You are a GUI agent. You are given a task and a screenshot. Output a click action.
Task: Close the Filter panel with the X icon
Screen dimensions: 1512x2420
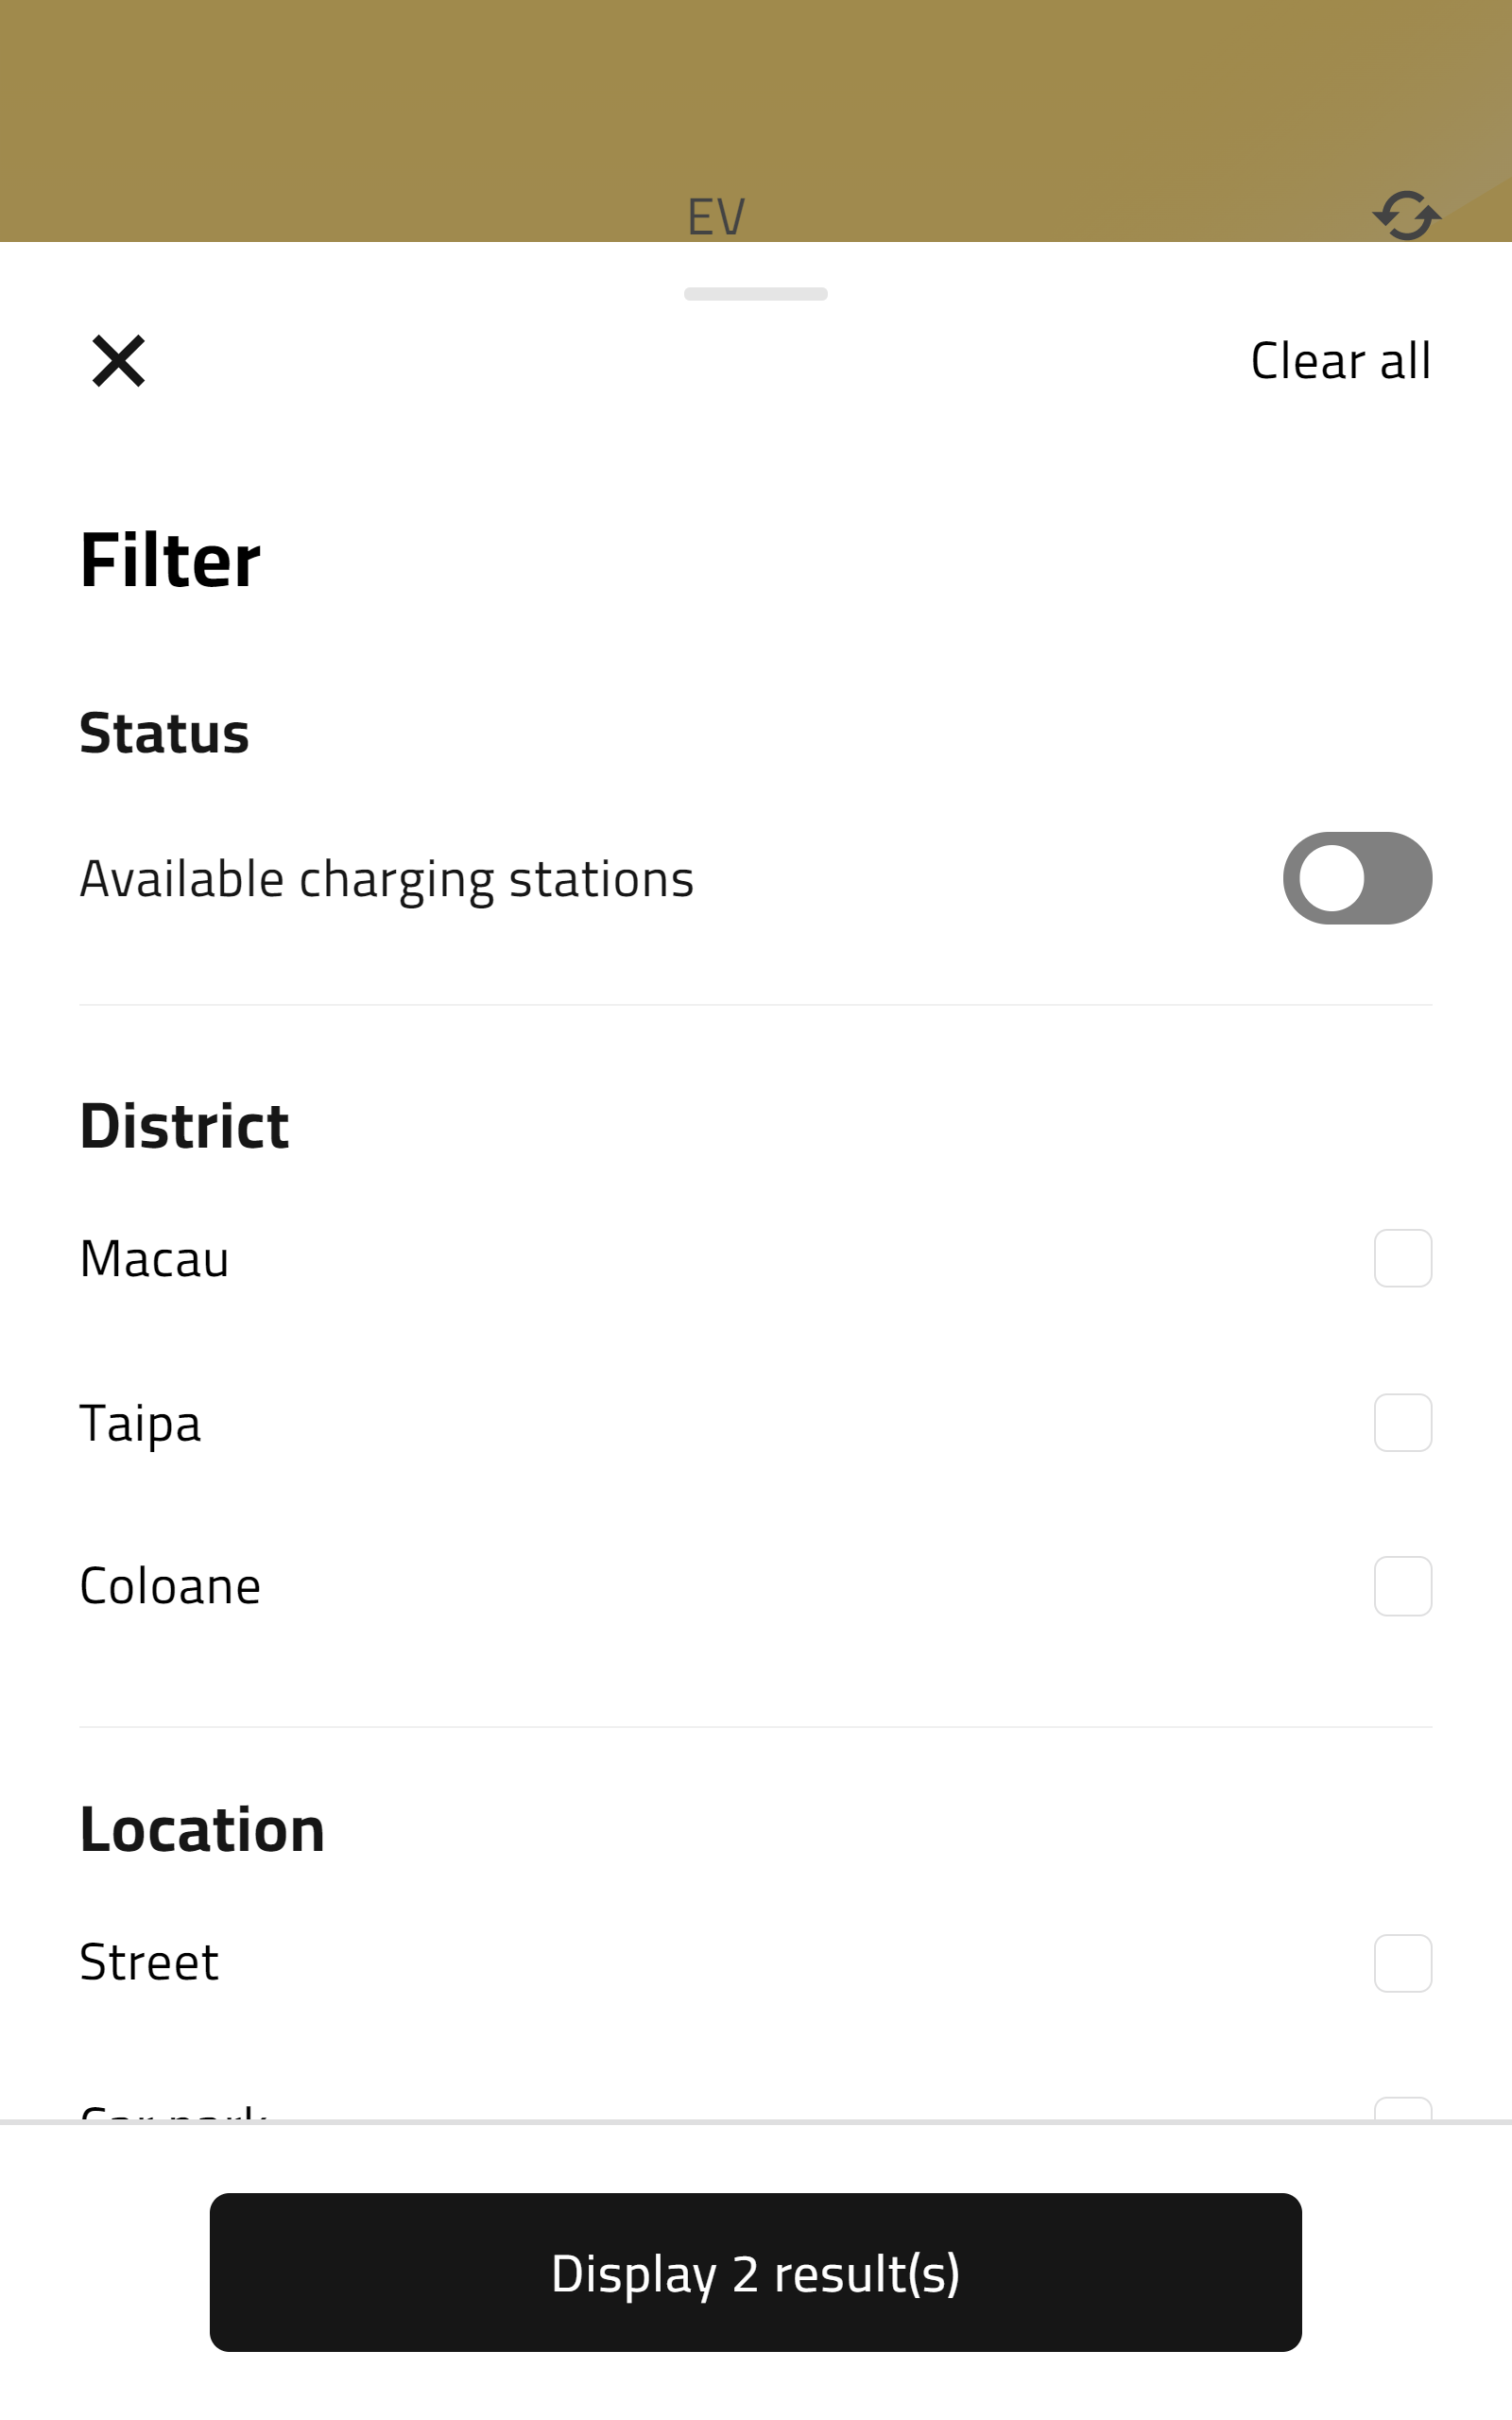119,361
